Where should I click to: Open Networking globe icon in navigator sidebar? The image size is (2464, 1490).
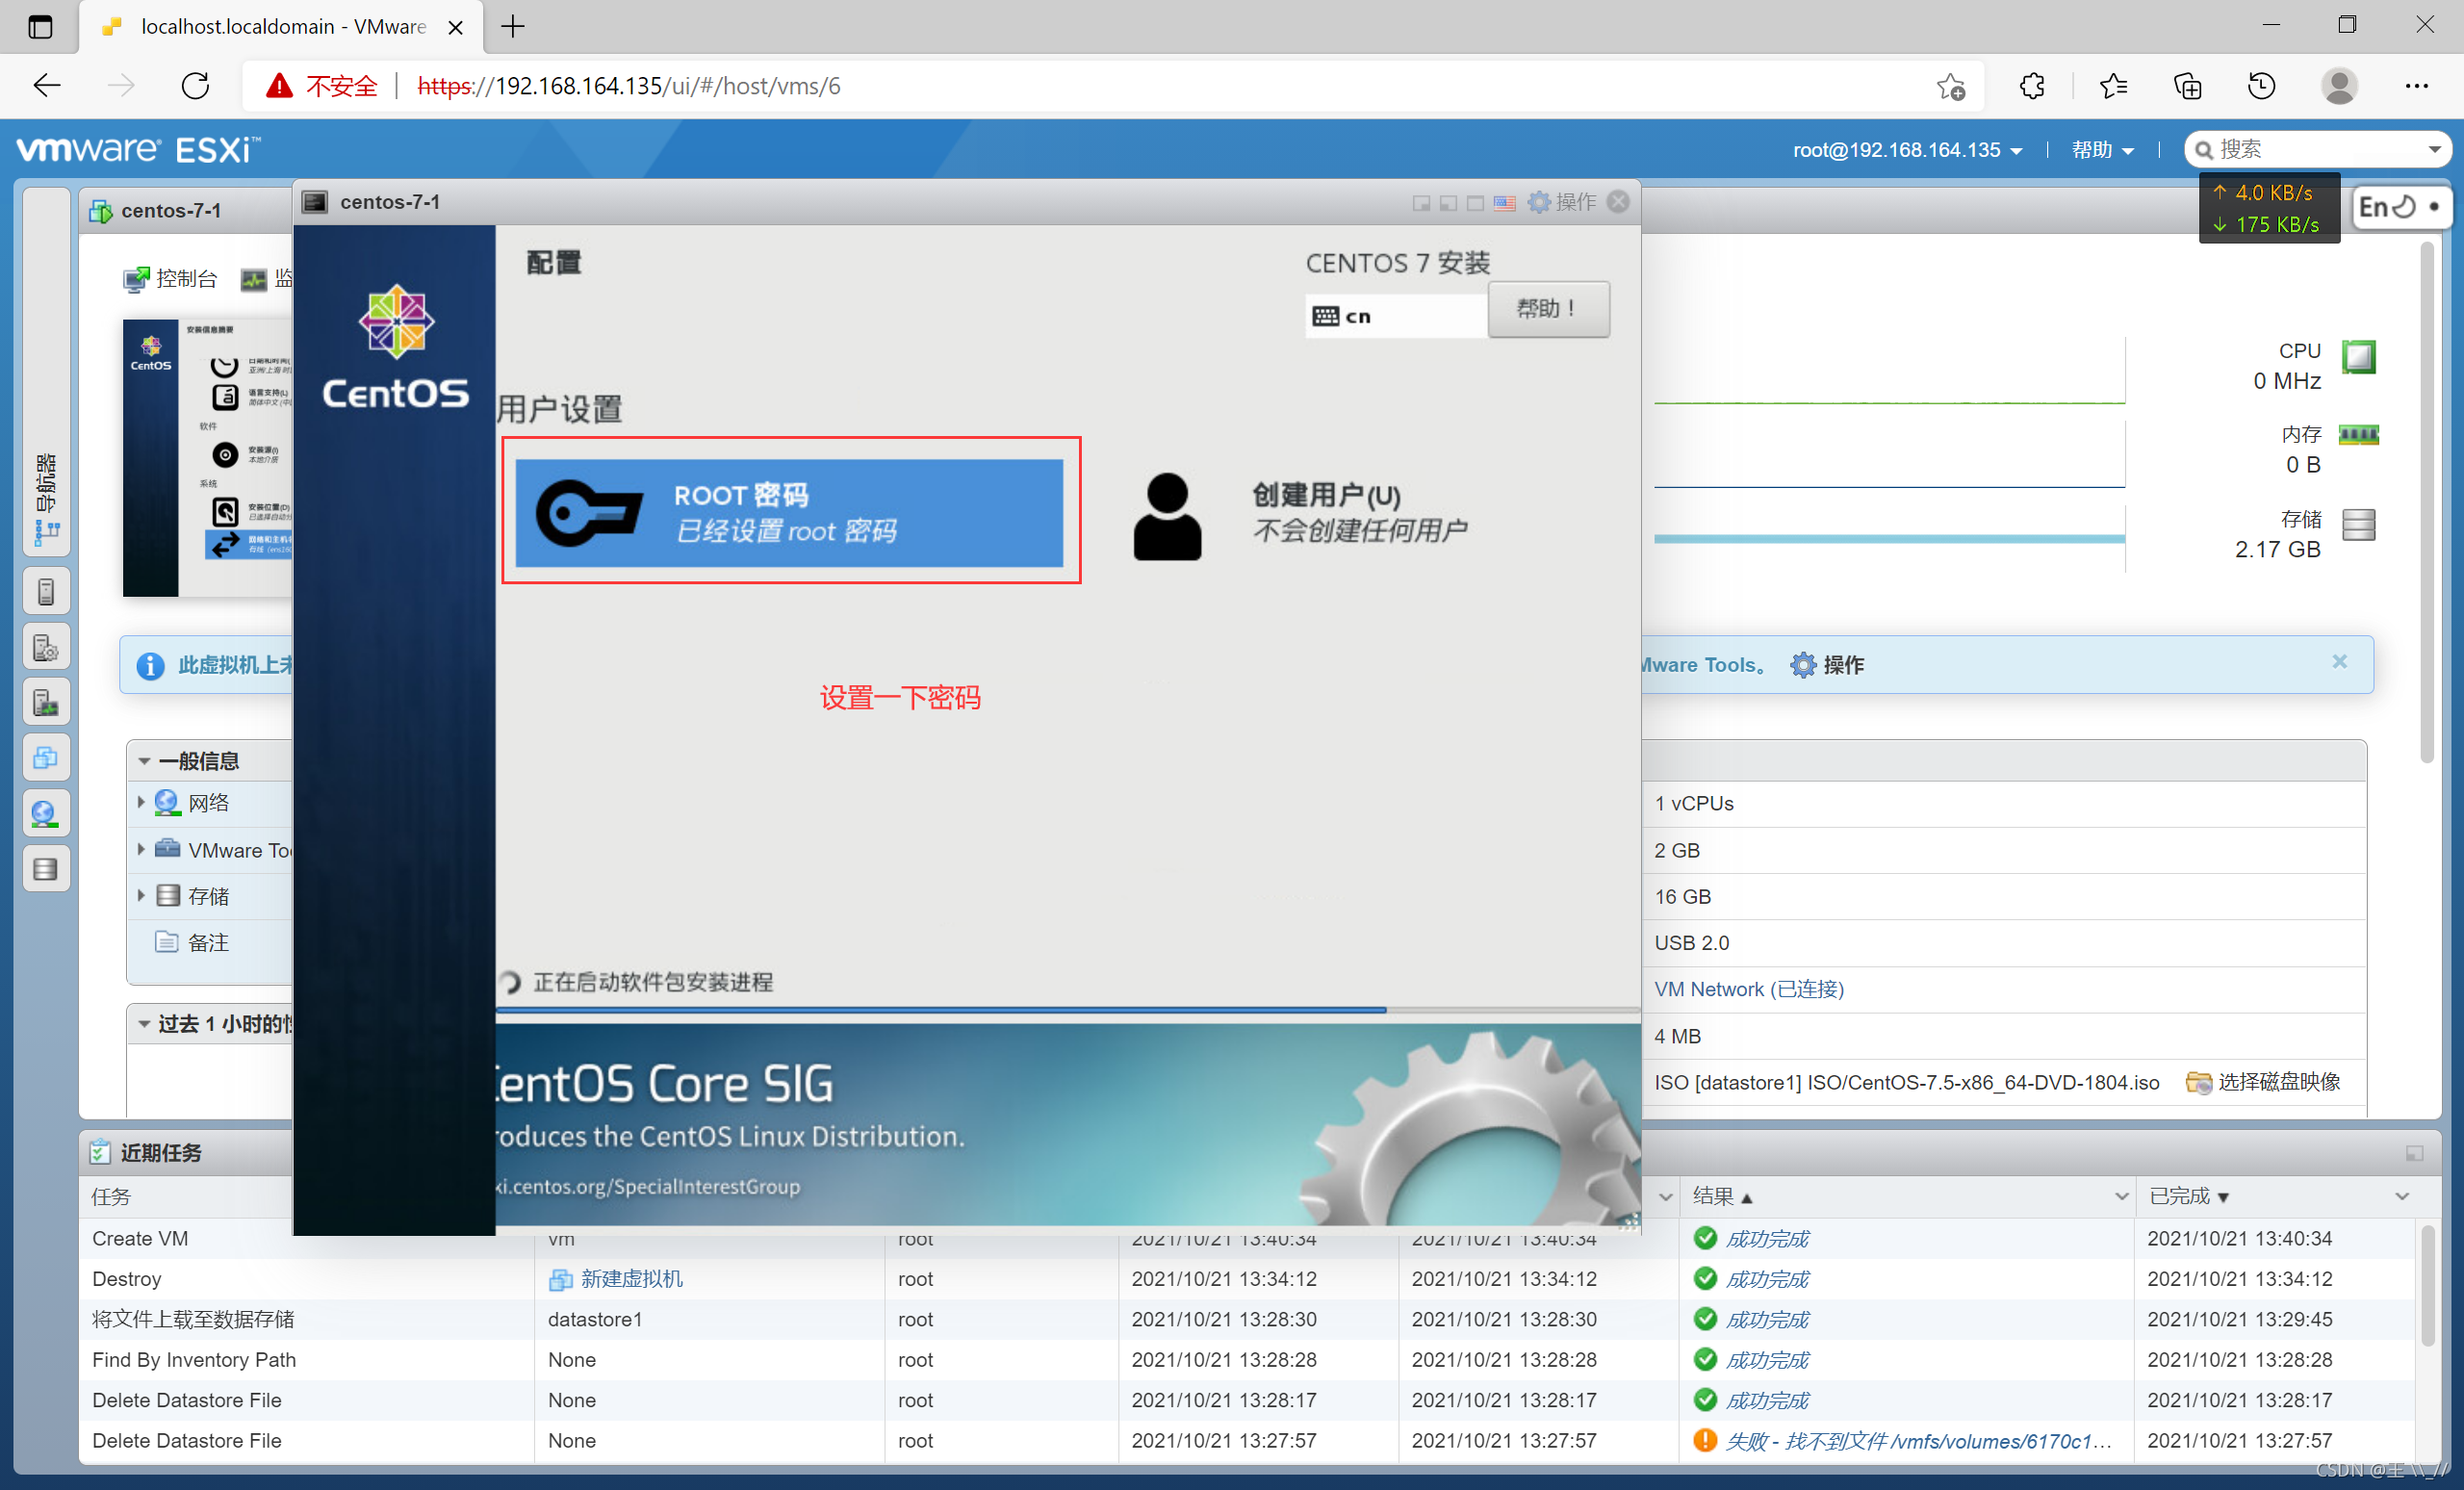tap(46, 814)
